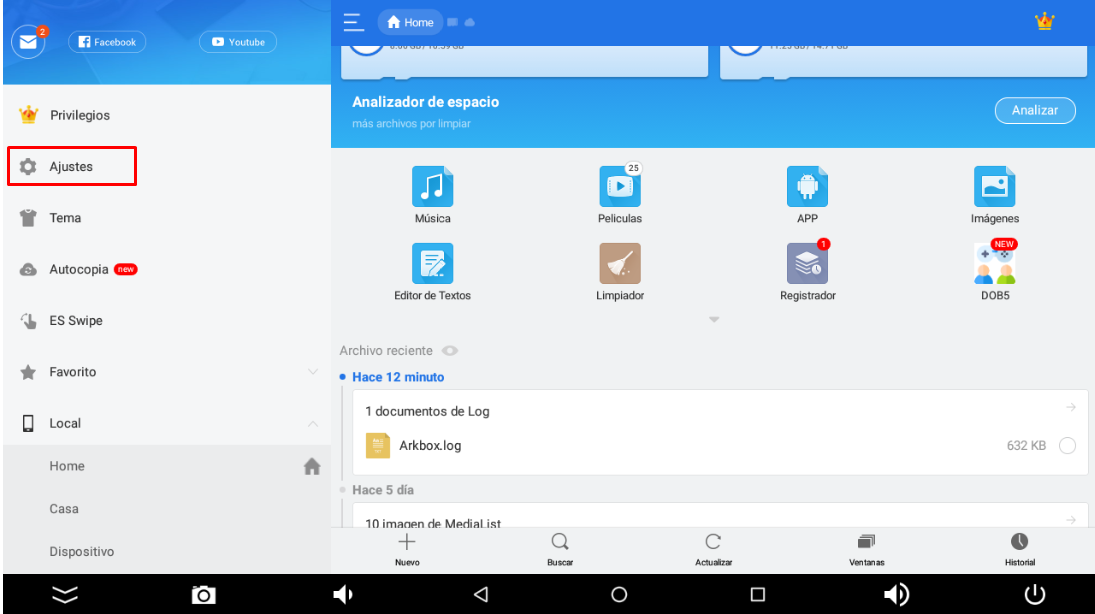1095x614 pixels.
Task: Select the Arkbox.log file checkbox
Action: (1067, 446)
